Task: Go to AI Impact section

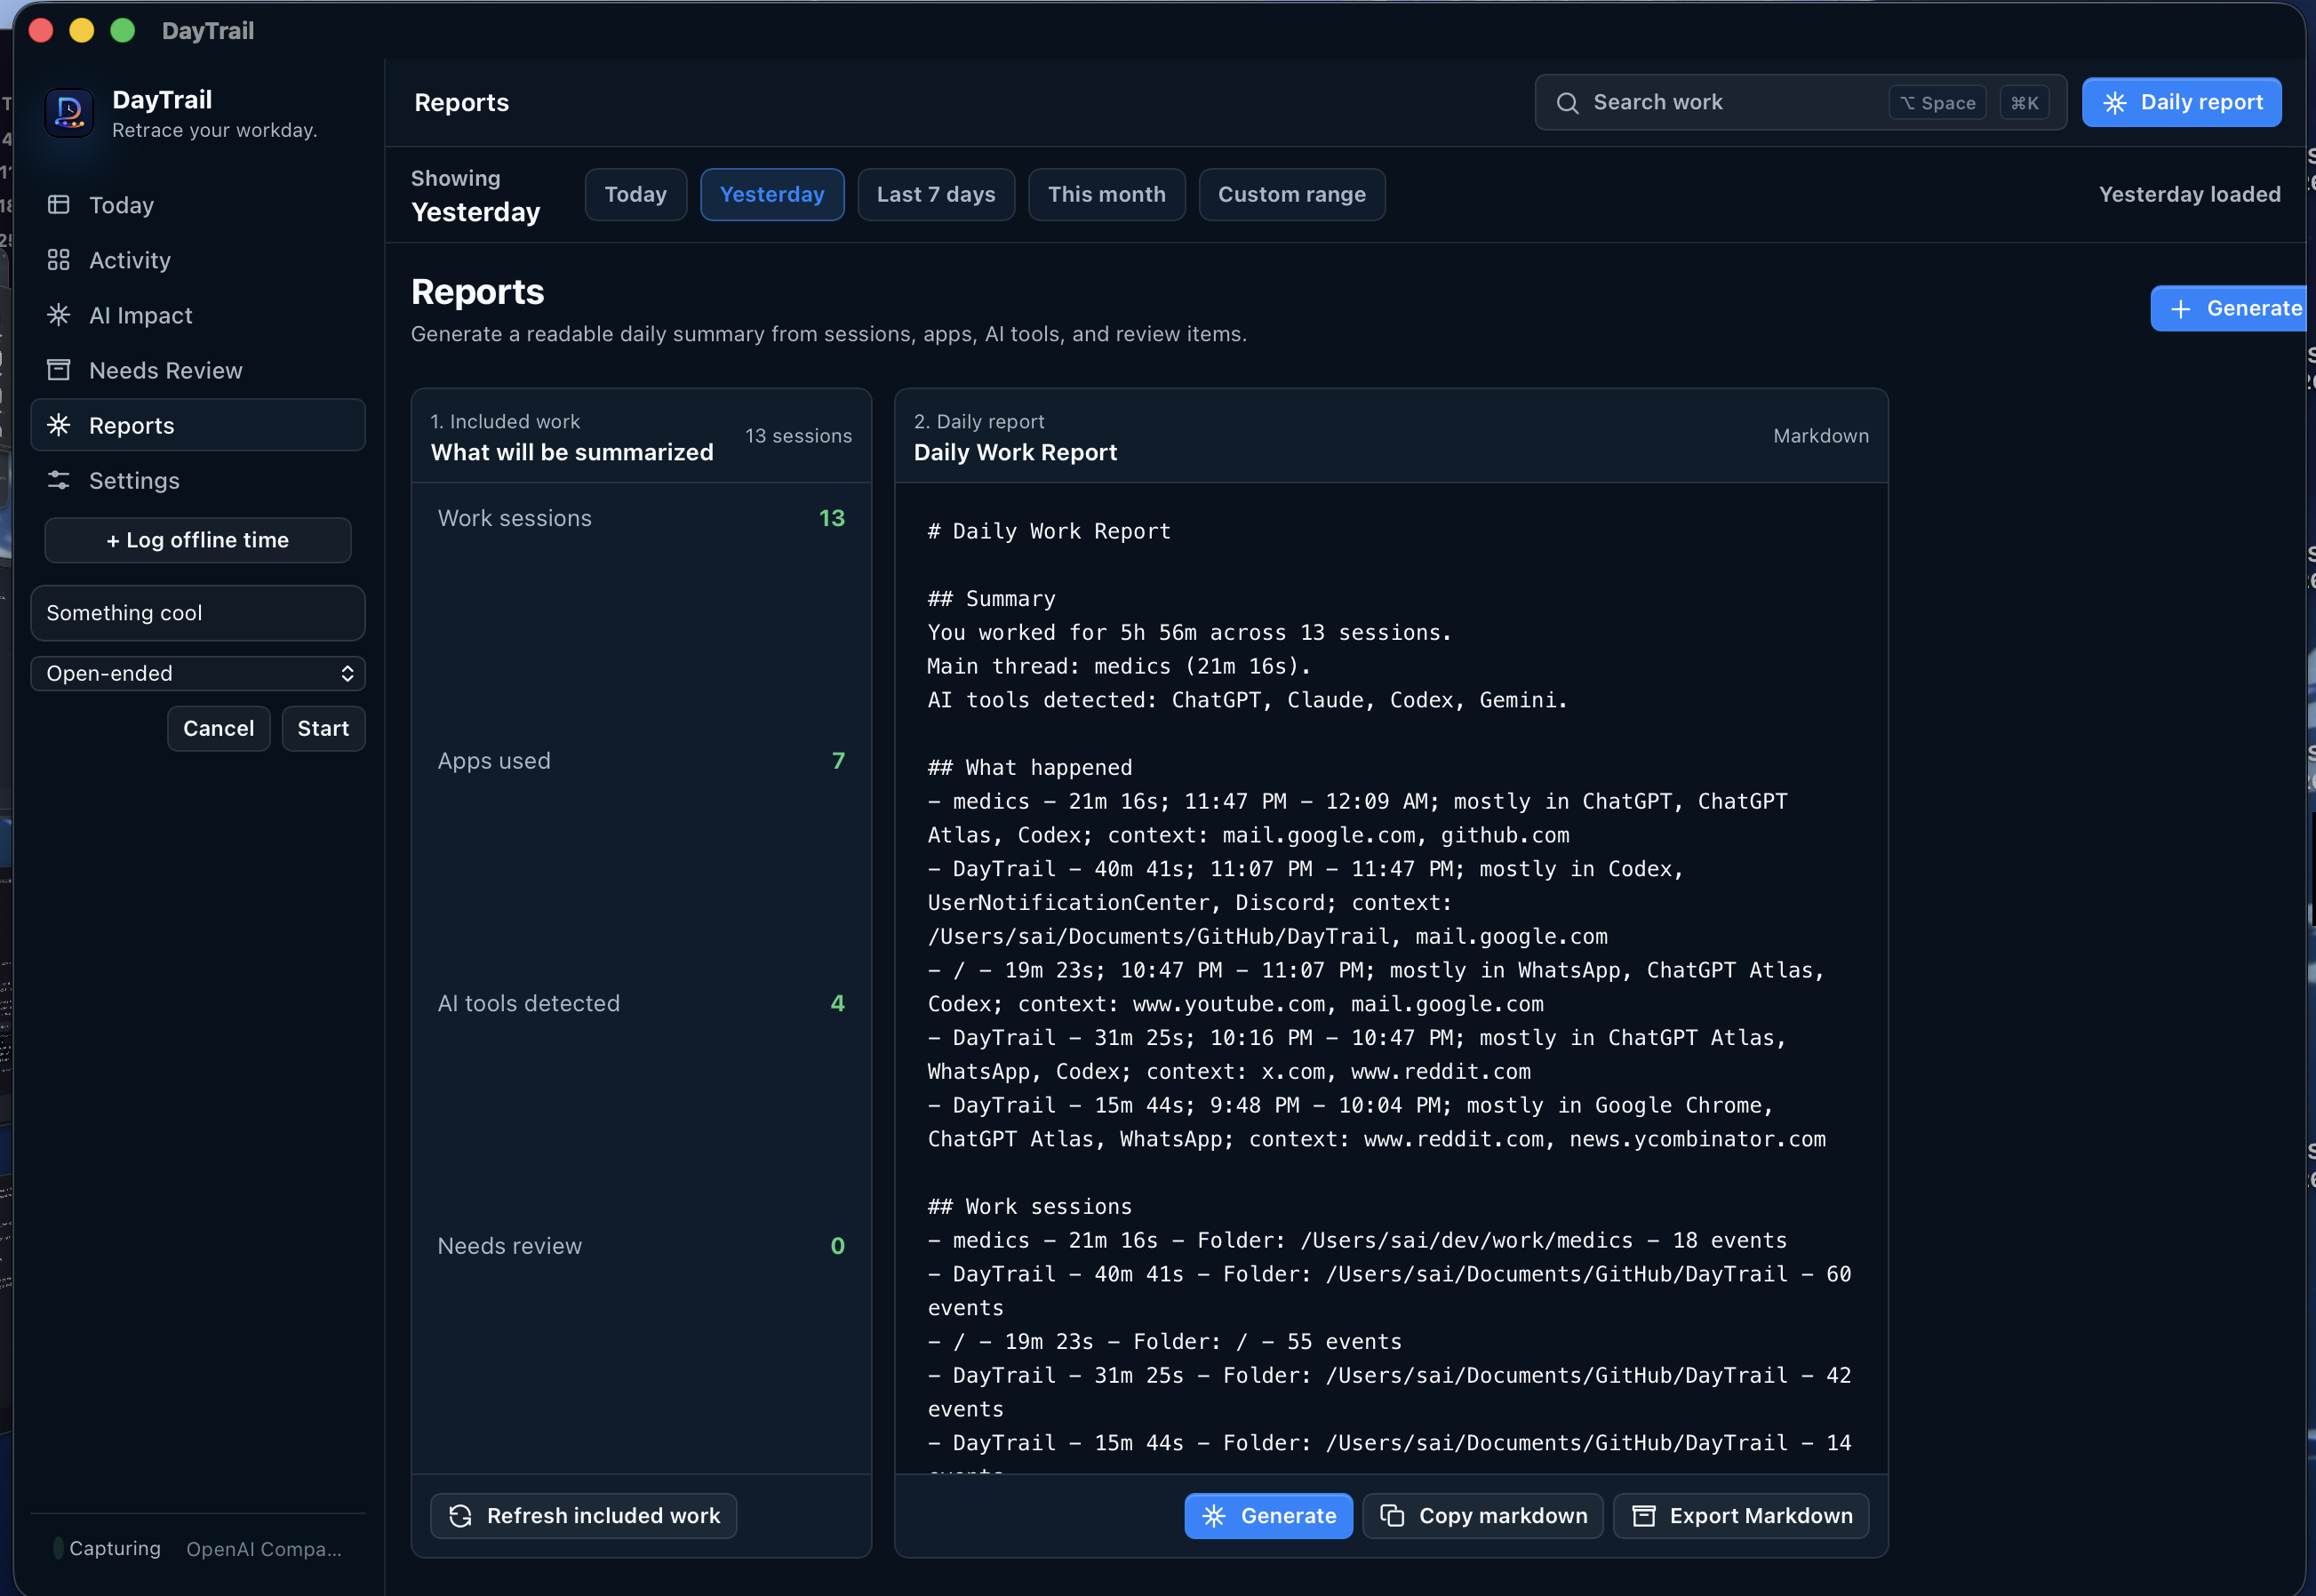Action: coord(198,315)
